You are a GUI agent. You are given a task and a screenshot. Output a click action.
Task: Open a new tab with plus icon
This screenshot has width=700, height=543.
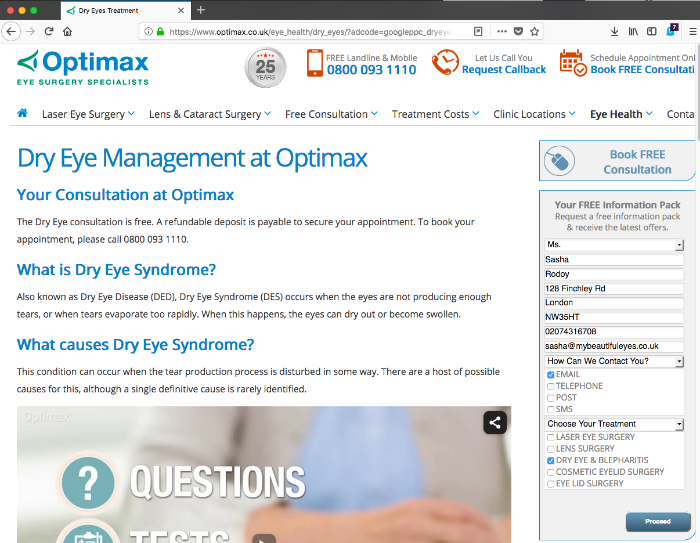coord(201,10)
